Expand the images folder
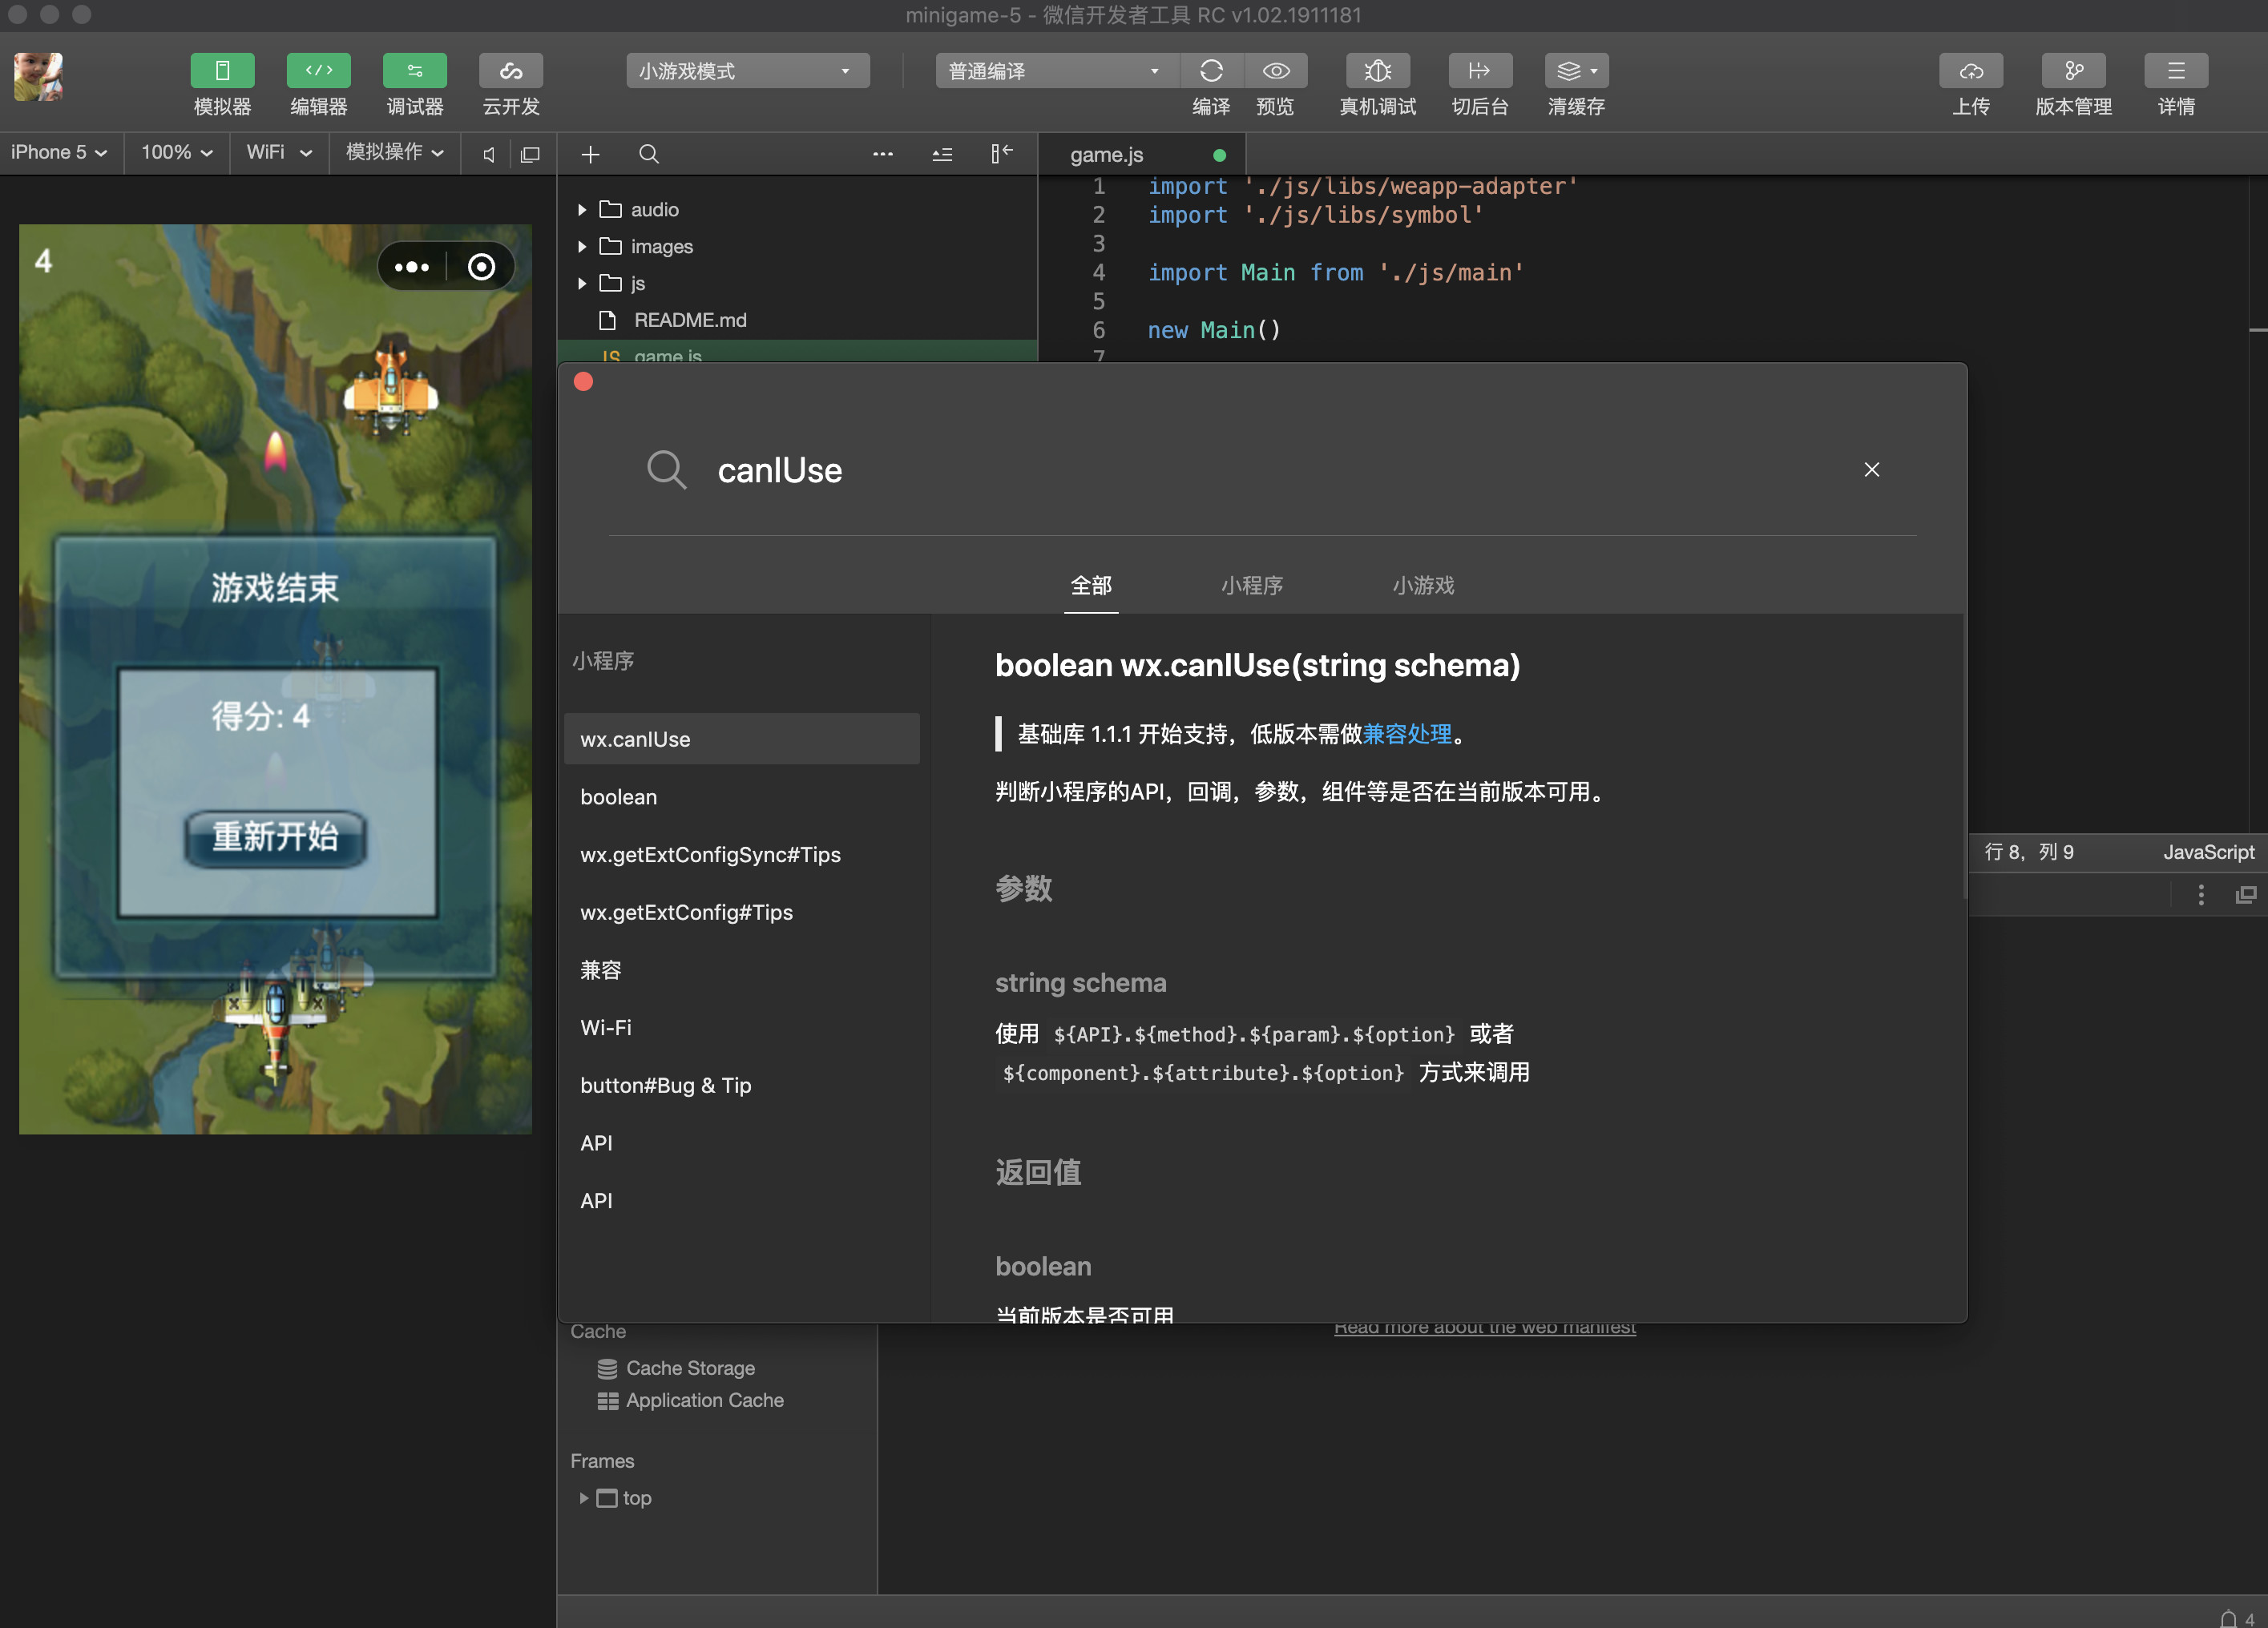Viewport: 2268px width, 1628px height. [582, 247]
